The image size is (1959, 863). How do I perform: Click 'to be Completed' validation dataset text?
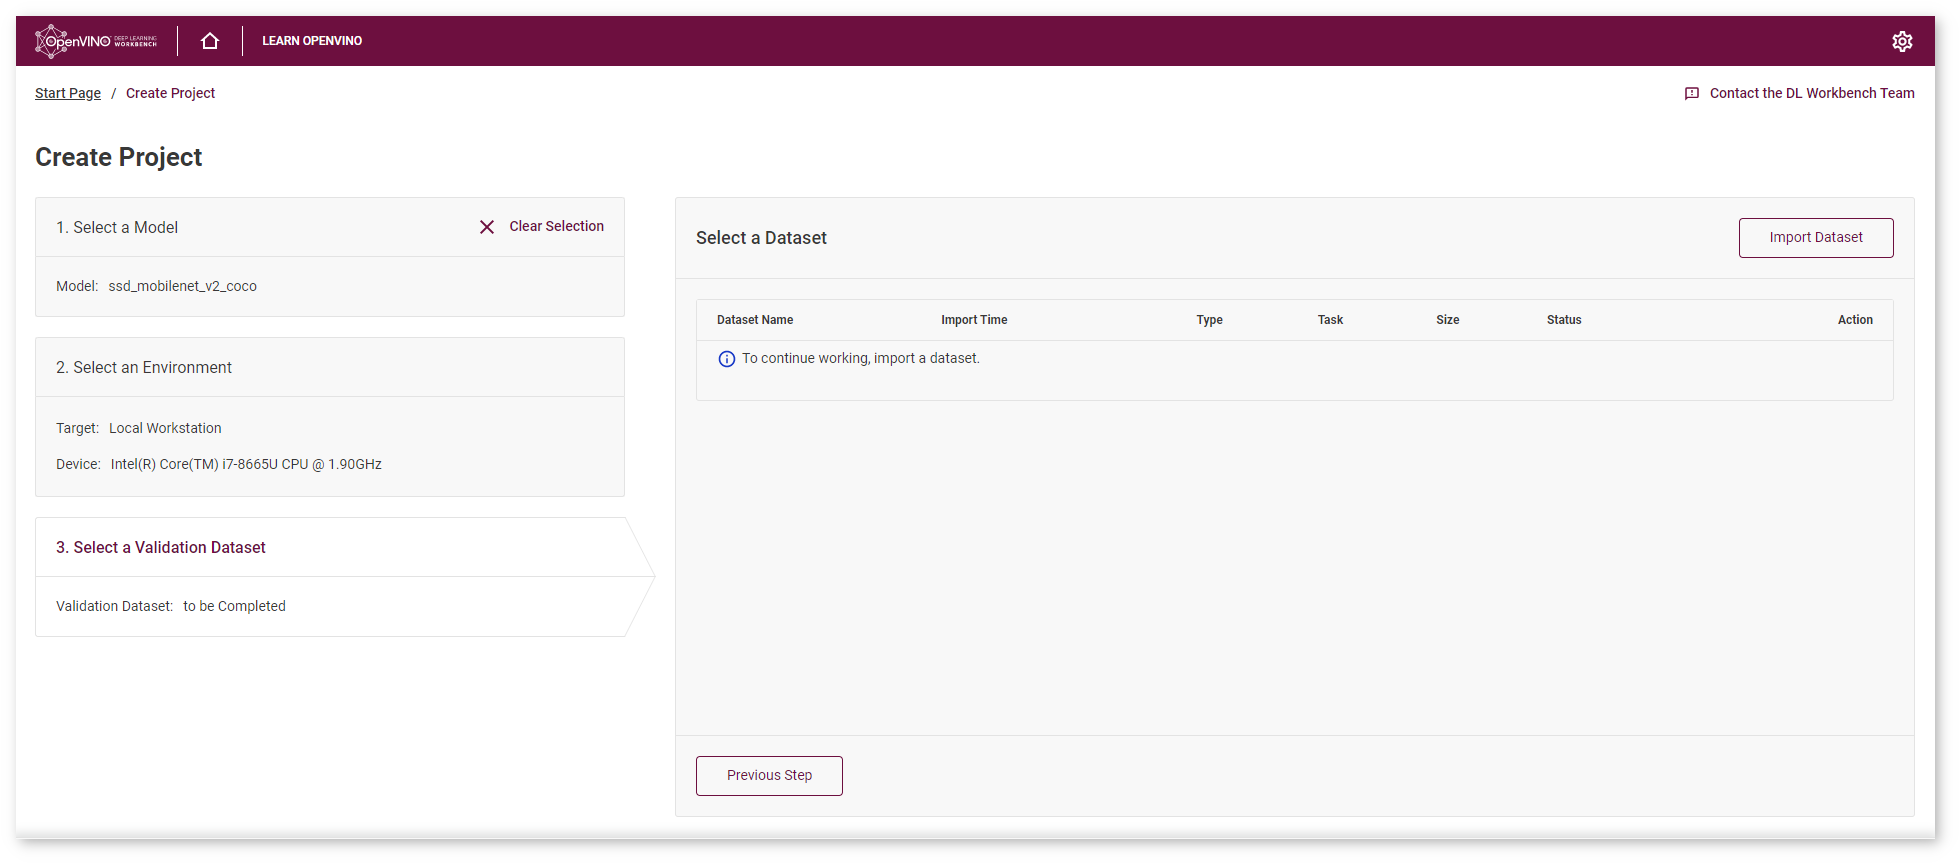coord(234,606)
